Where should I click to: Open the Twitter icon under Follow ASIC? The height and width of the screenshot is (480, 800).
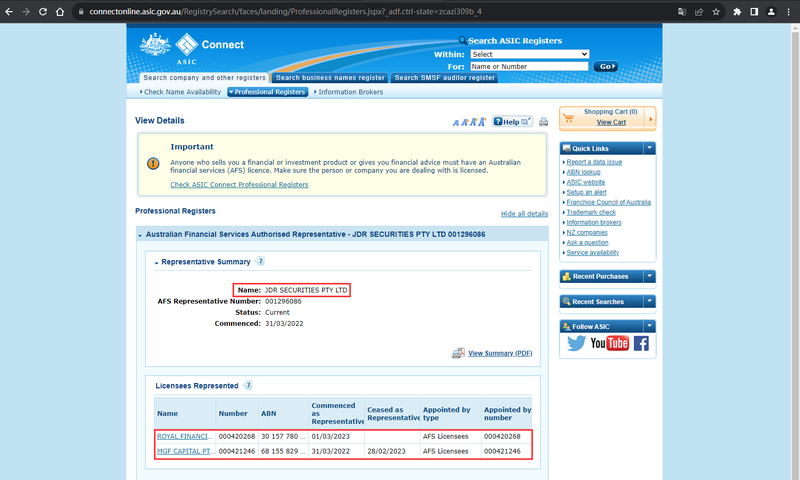576,343
